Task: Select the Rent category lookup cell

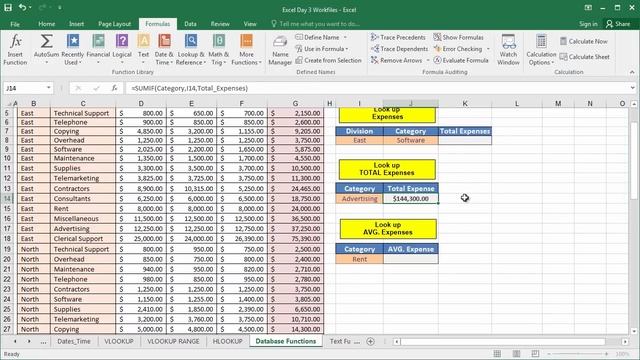Action: coord(360,259)
